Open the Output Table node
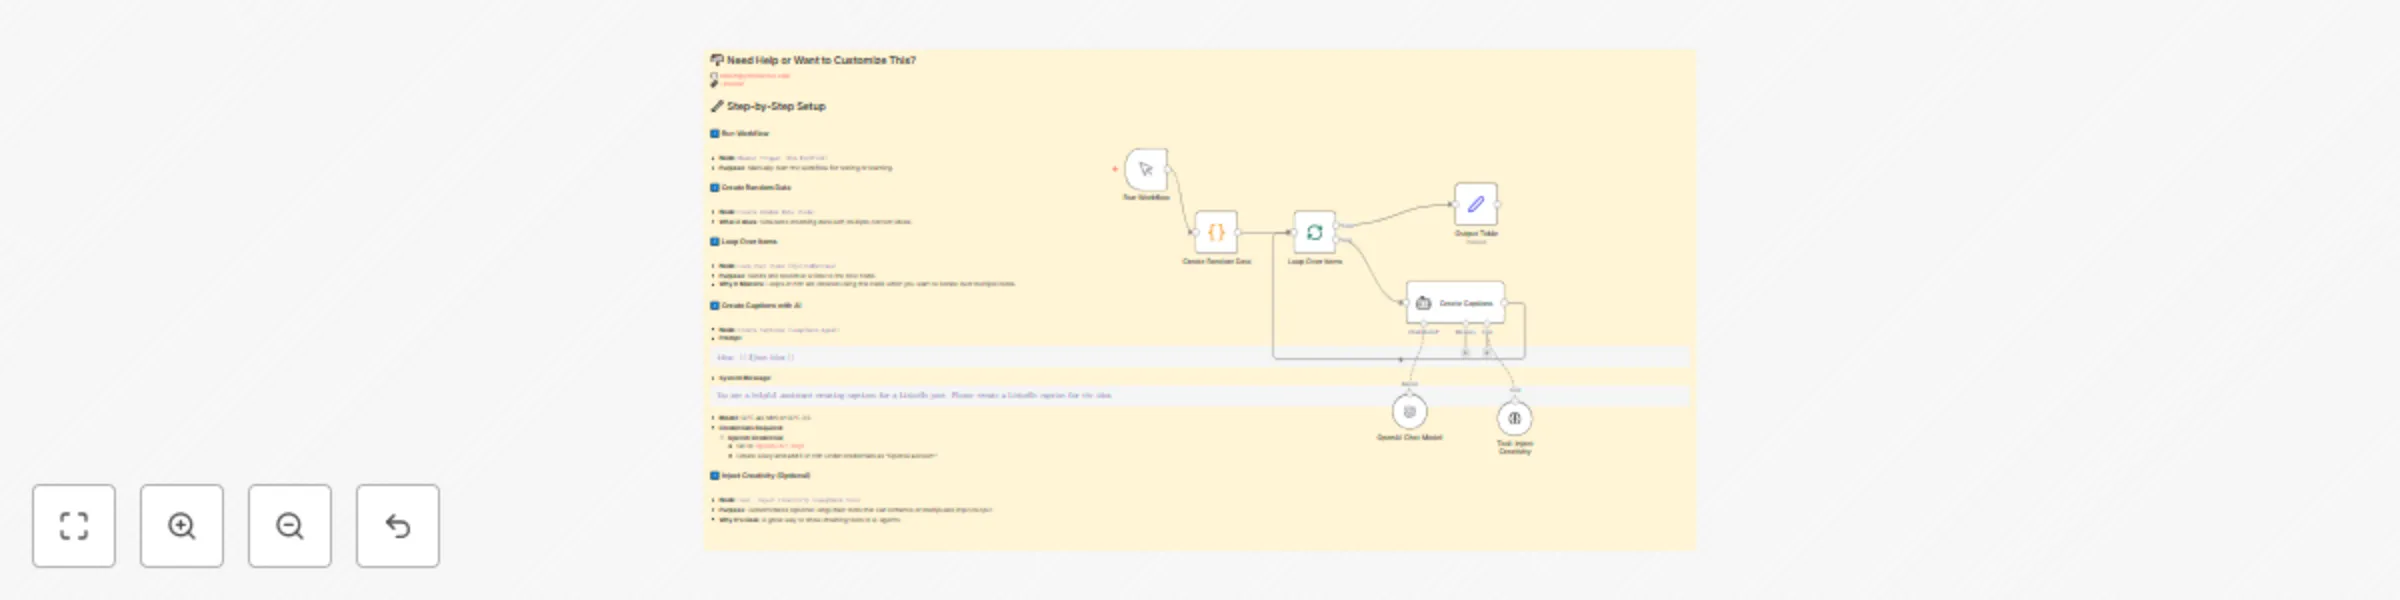 tap(1476, 204)
